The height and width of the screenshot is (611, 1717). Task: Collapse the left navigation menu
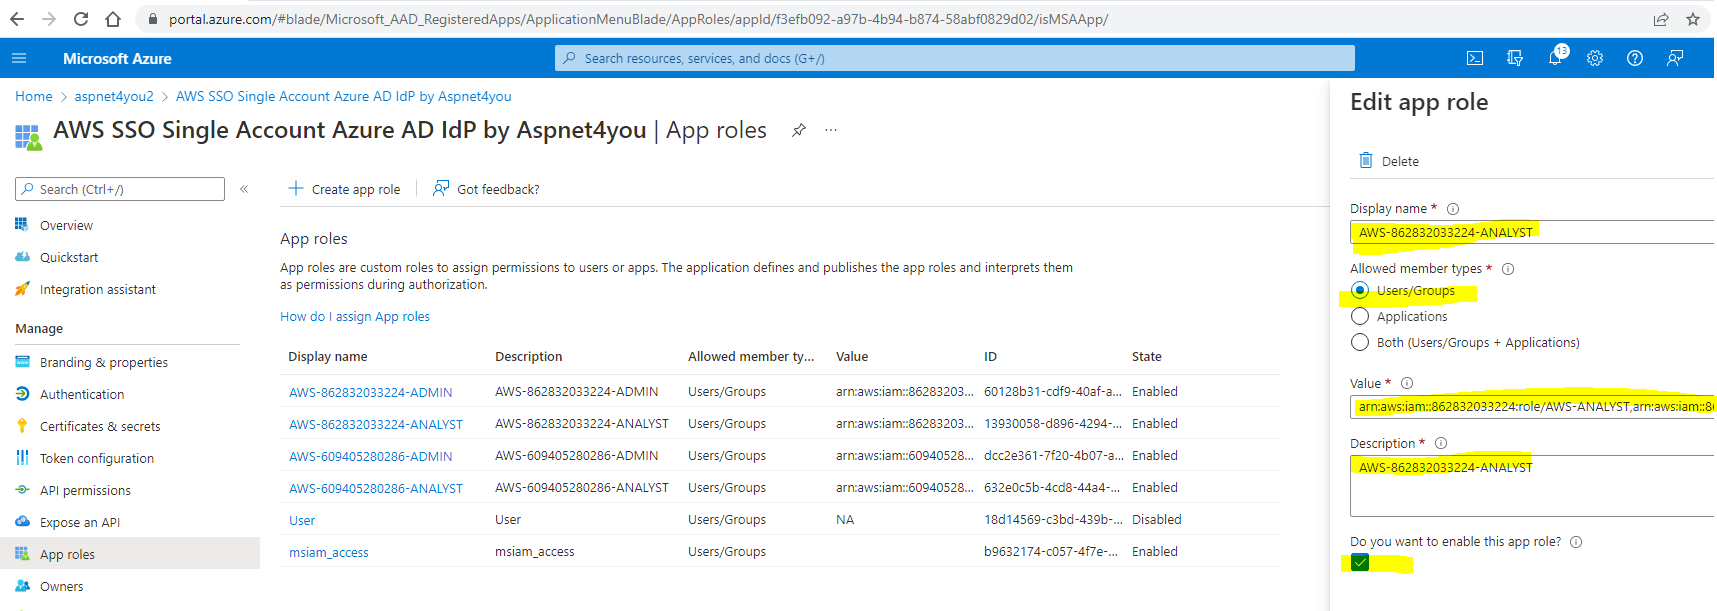point(244,189)
